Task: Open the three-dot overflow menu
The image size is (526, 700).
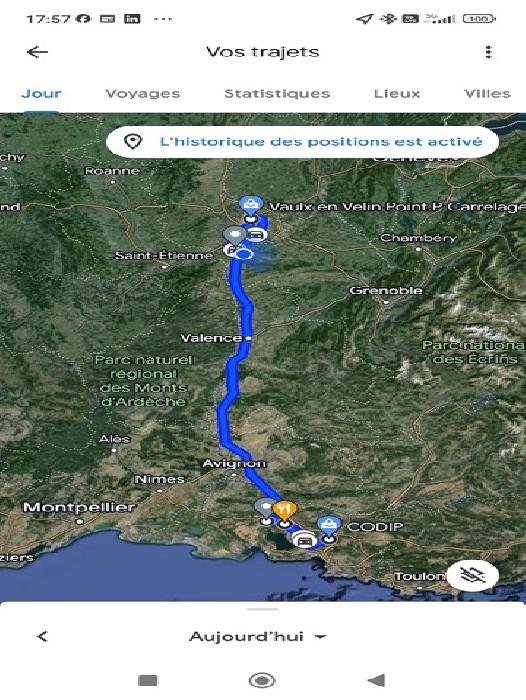Action: 488,52
